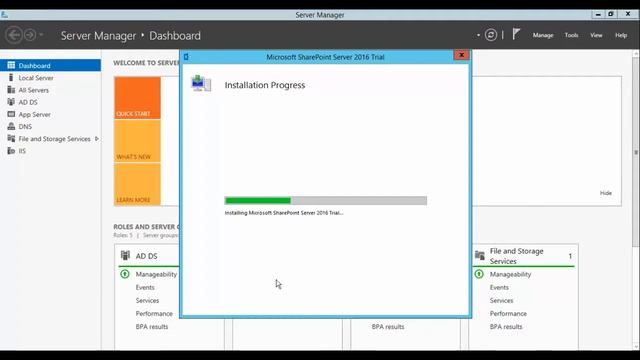Click the Back navigation arrow in Server Manager

(x=14, y=35)
